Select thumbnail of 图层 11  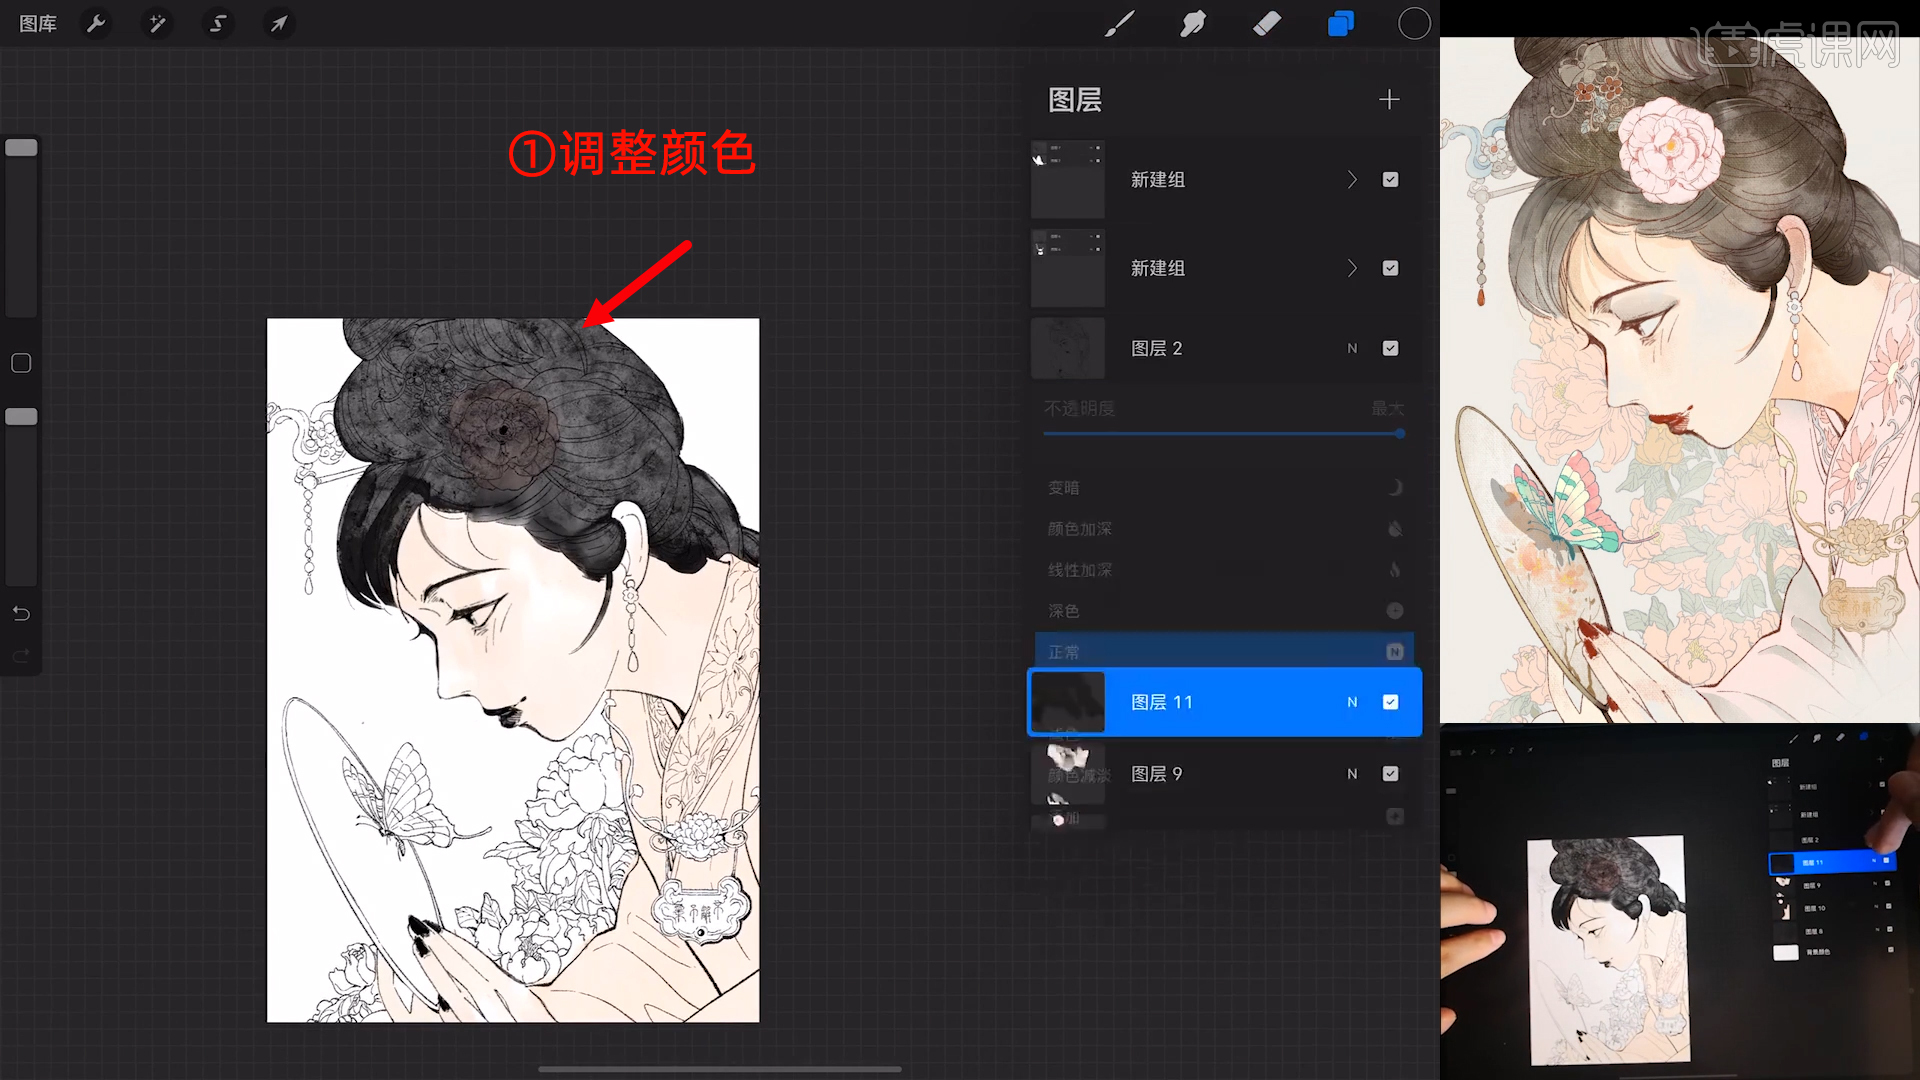pyautogui.click(x=1068, y=702)
